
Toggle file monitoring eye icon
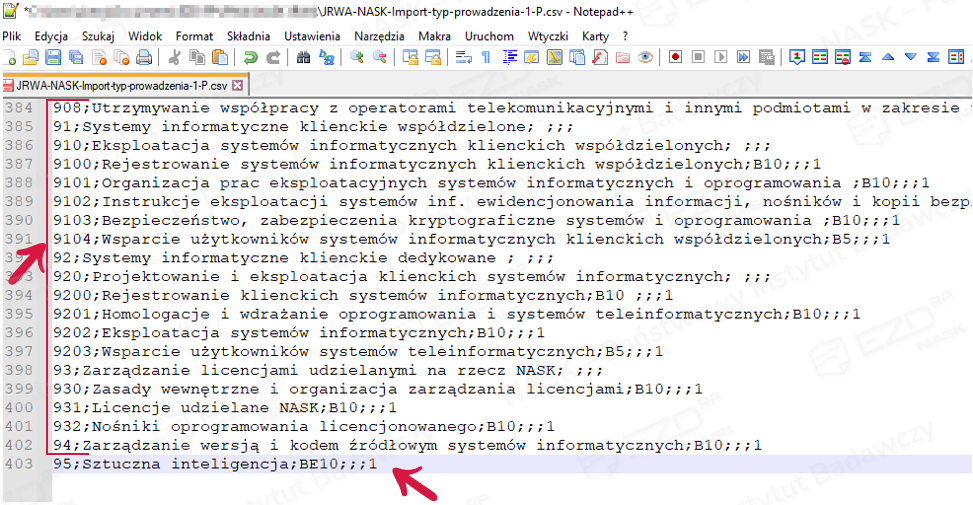pyautogui.click(x=645, y=57)
